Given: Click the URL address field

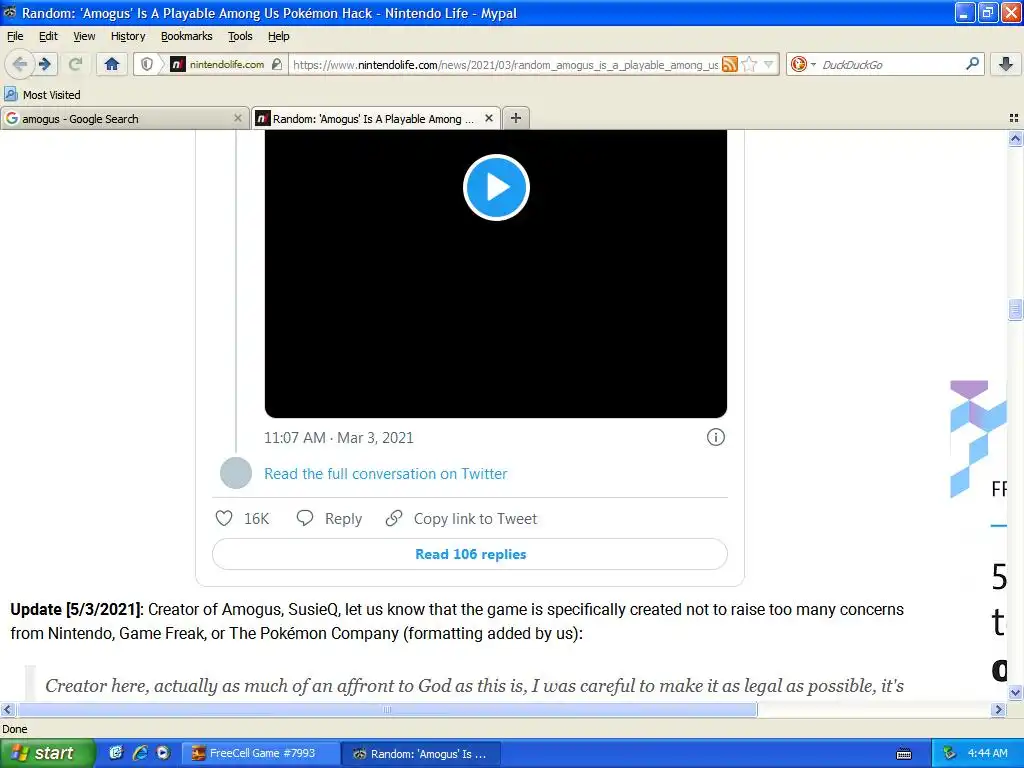Looking at the screenshot, I should (505, 65).
